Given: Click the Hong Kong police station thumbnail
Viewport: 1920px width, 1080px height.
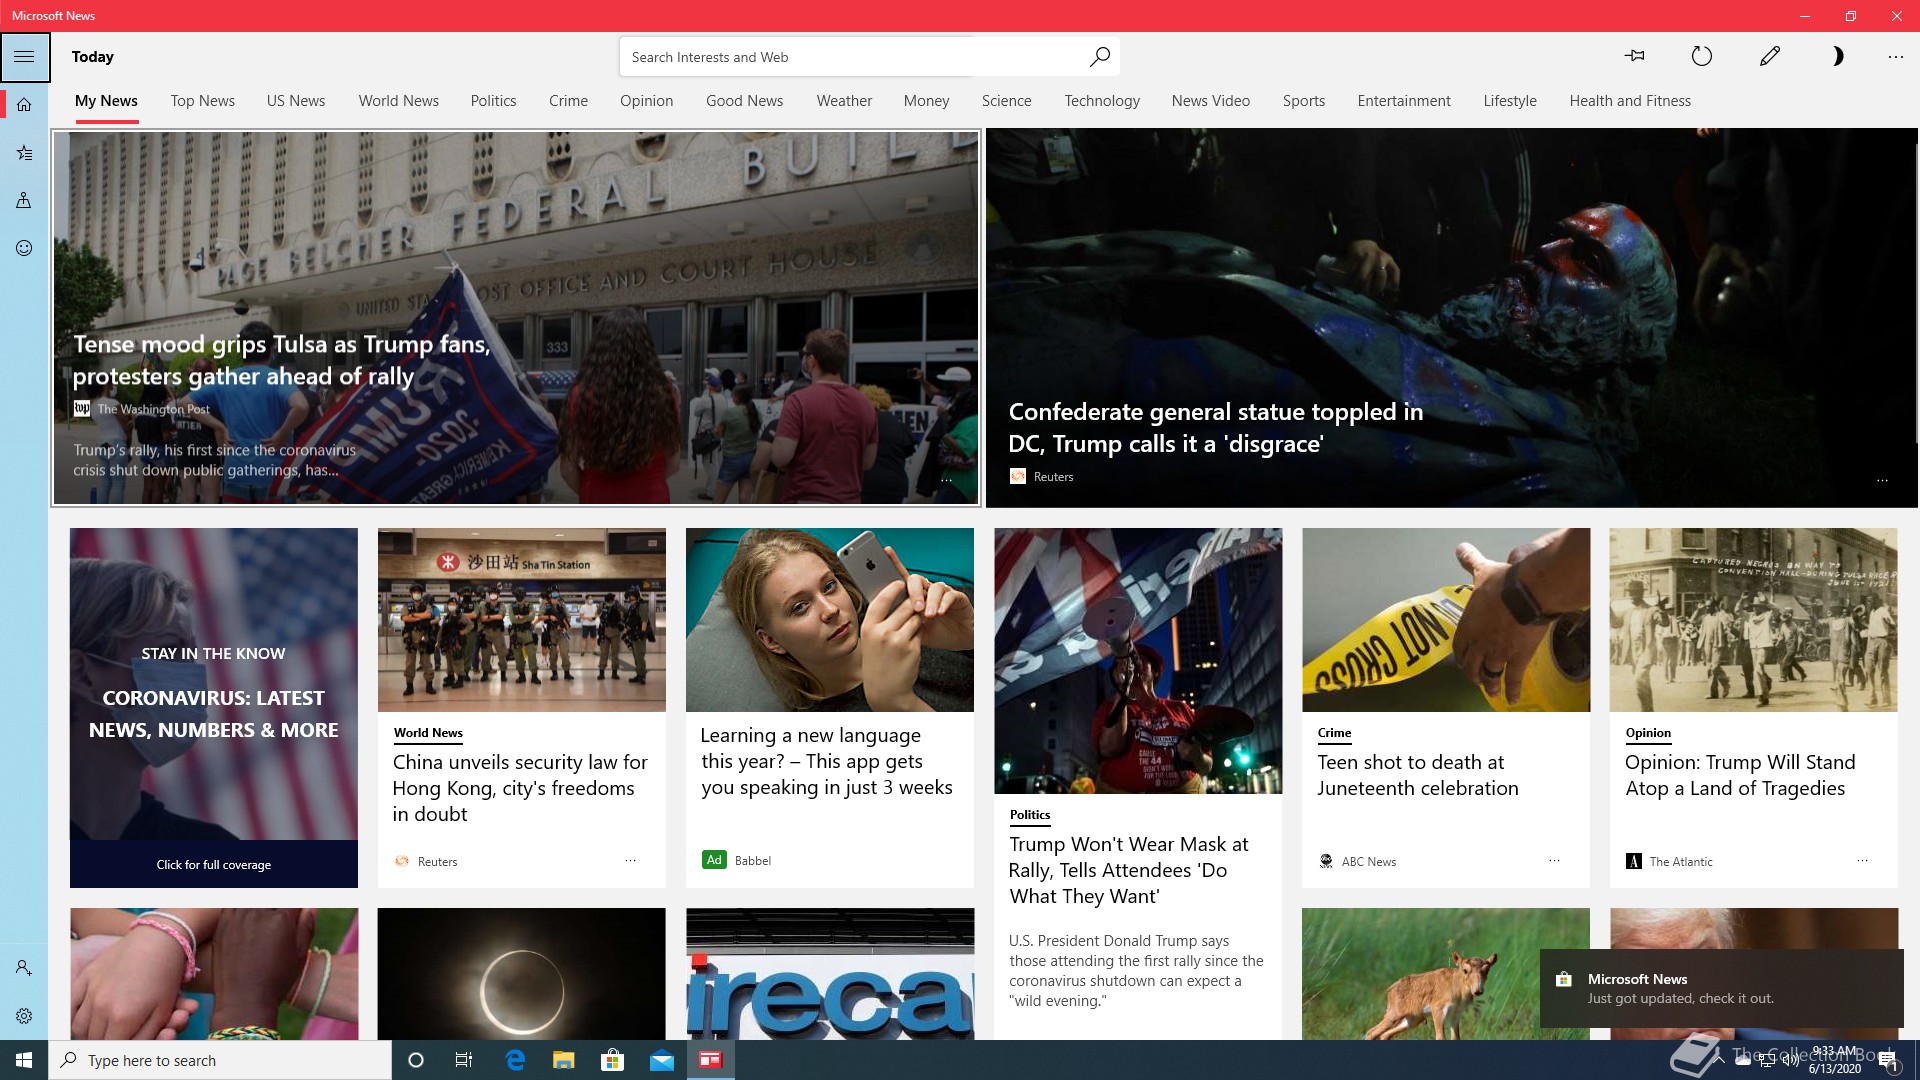Looking at the screenshot, I should click(x=521, y=620).
